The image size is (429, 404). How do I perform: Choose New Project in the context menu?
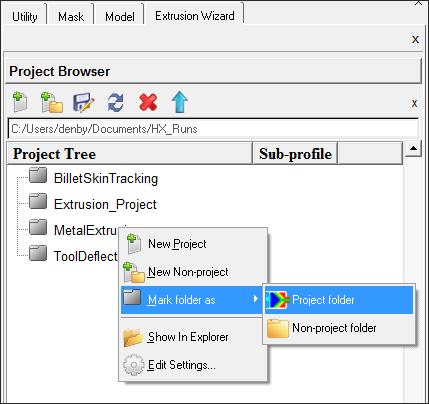pyautogui.click(x=194, y=244)
